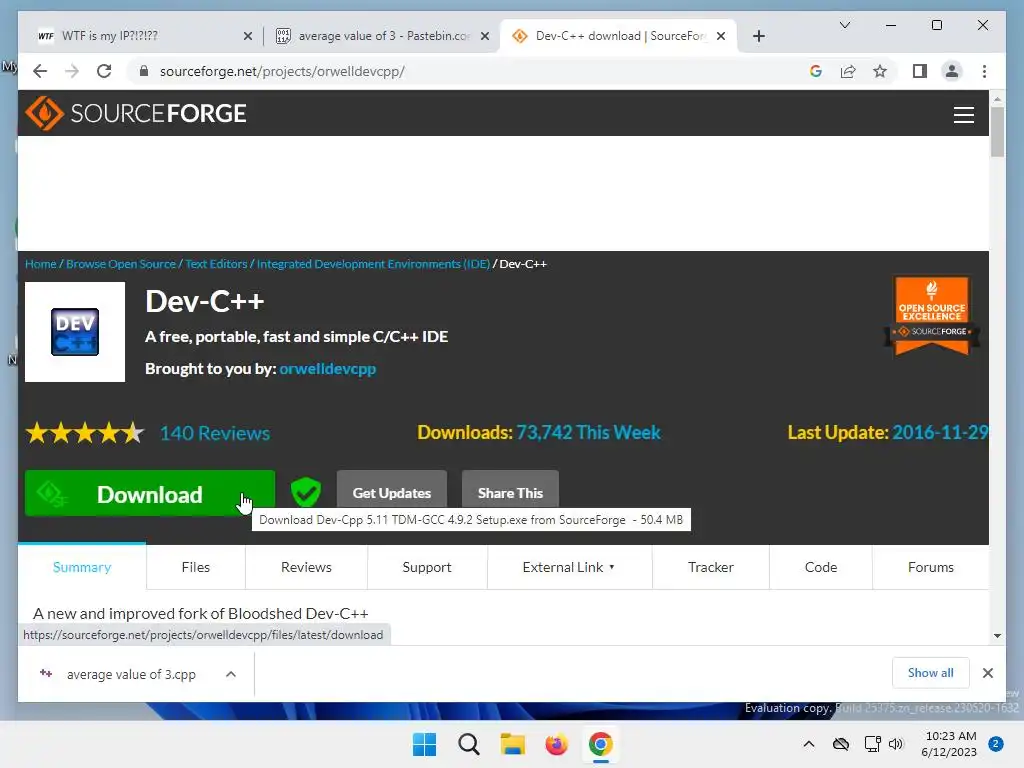Screen dimensions: 1024x768
Task: Open the SourceForge hamburger menu
Action: (x=963, y=115)
